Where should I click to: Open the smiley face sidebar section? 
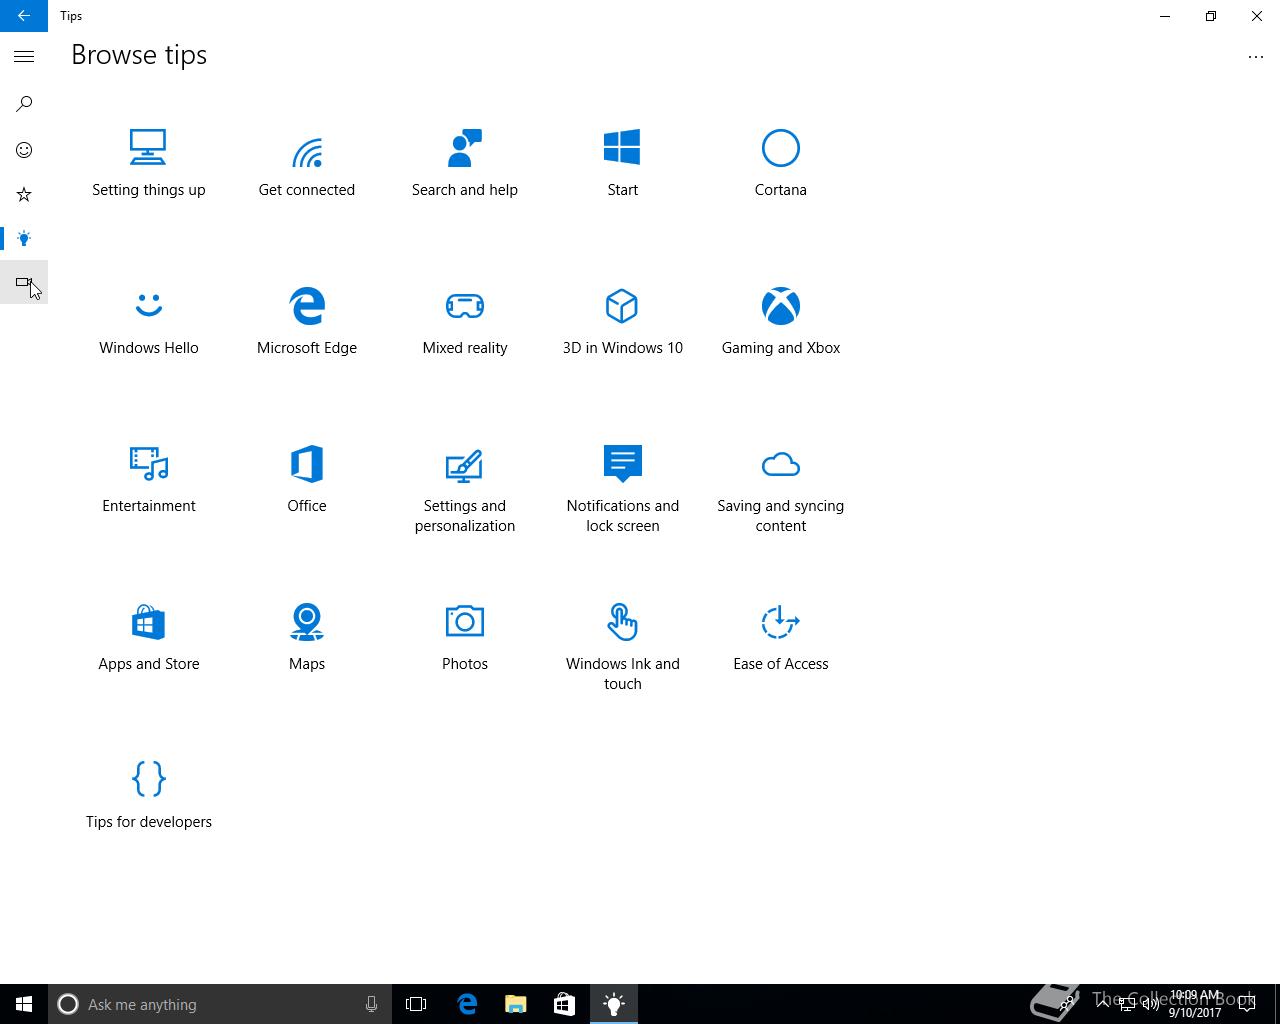coord(24,150)
